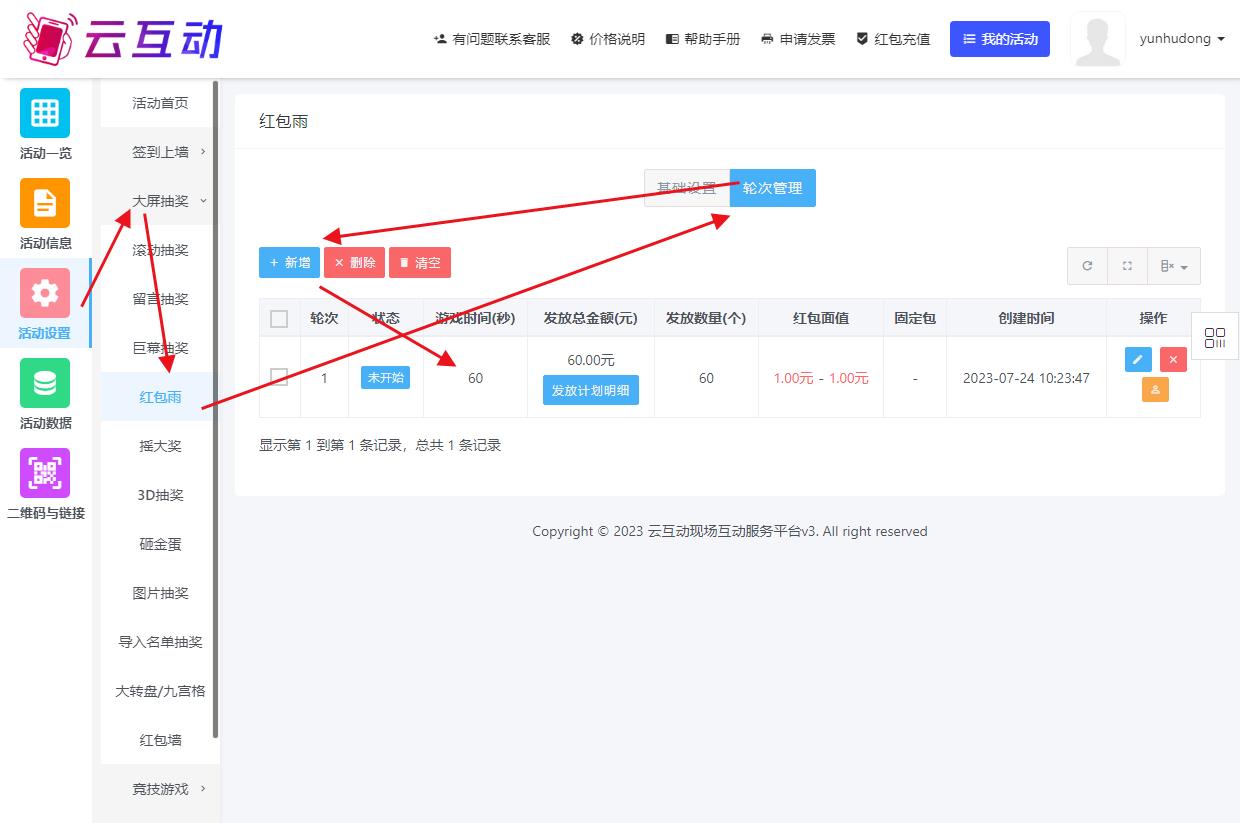Check the select-all checkbox in table header
The image size is (1240, 823).
(x=279, y=319)
